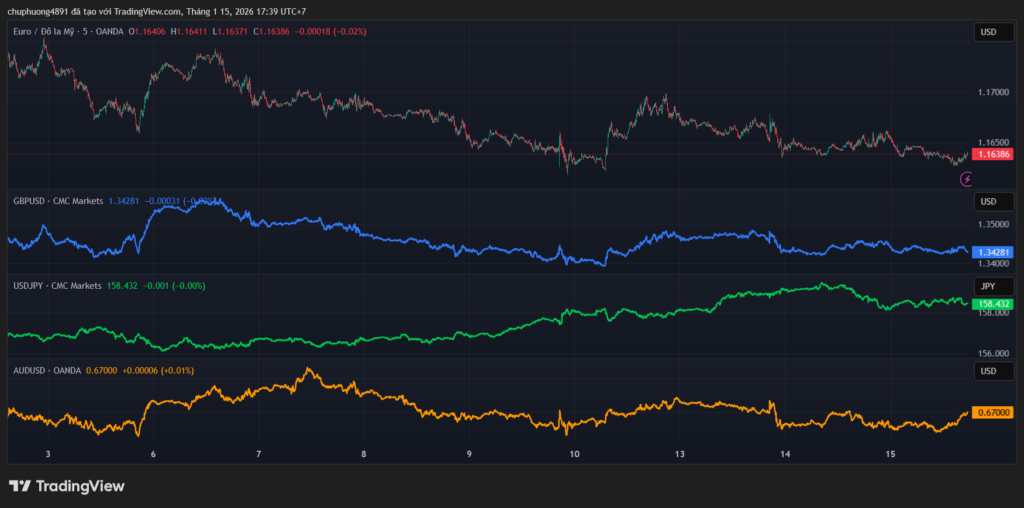Click date 13 on the time axis
This screenshot has height=508, width=1024.
(679, 454)
